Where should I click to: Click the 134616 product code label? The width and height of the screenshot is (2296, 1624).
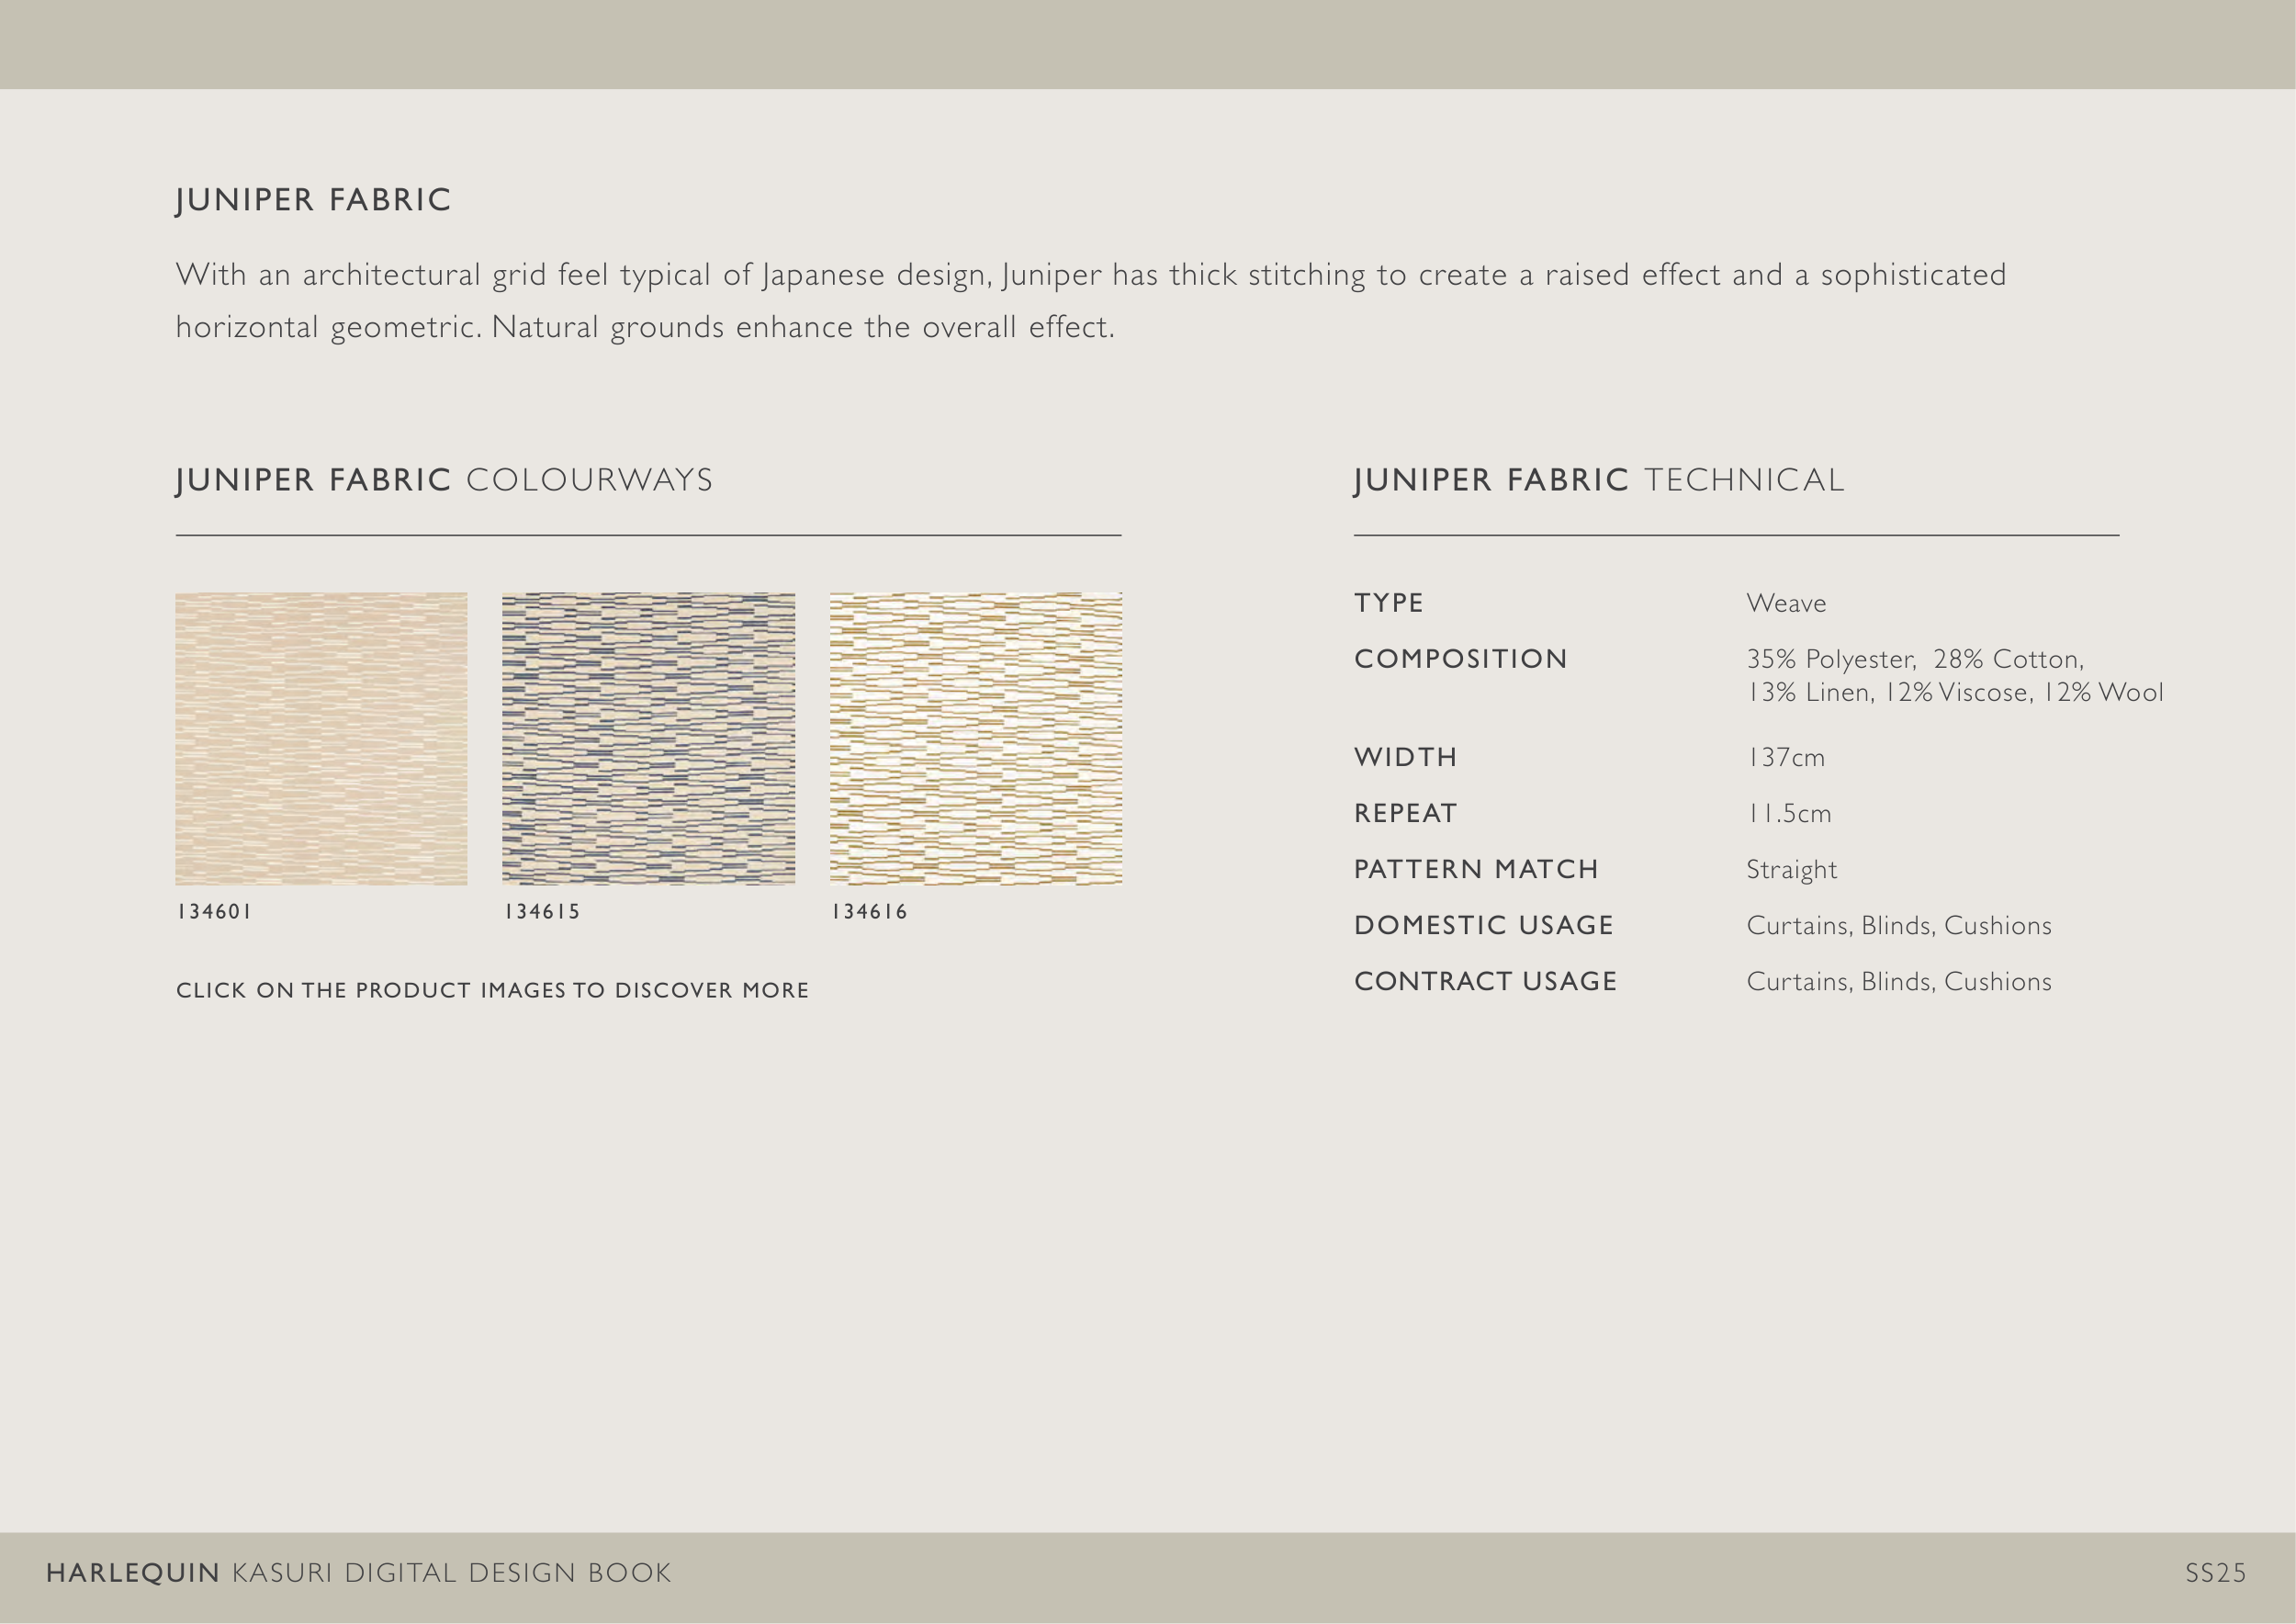click(869, 911)
